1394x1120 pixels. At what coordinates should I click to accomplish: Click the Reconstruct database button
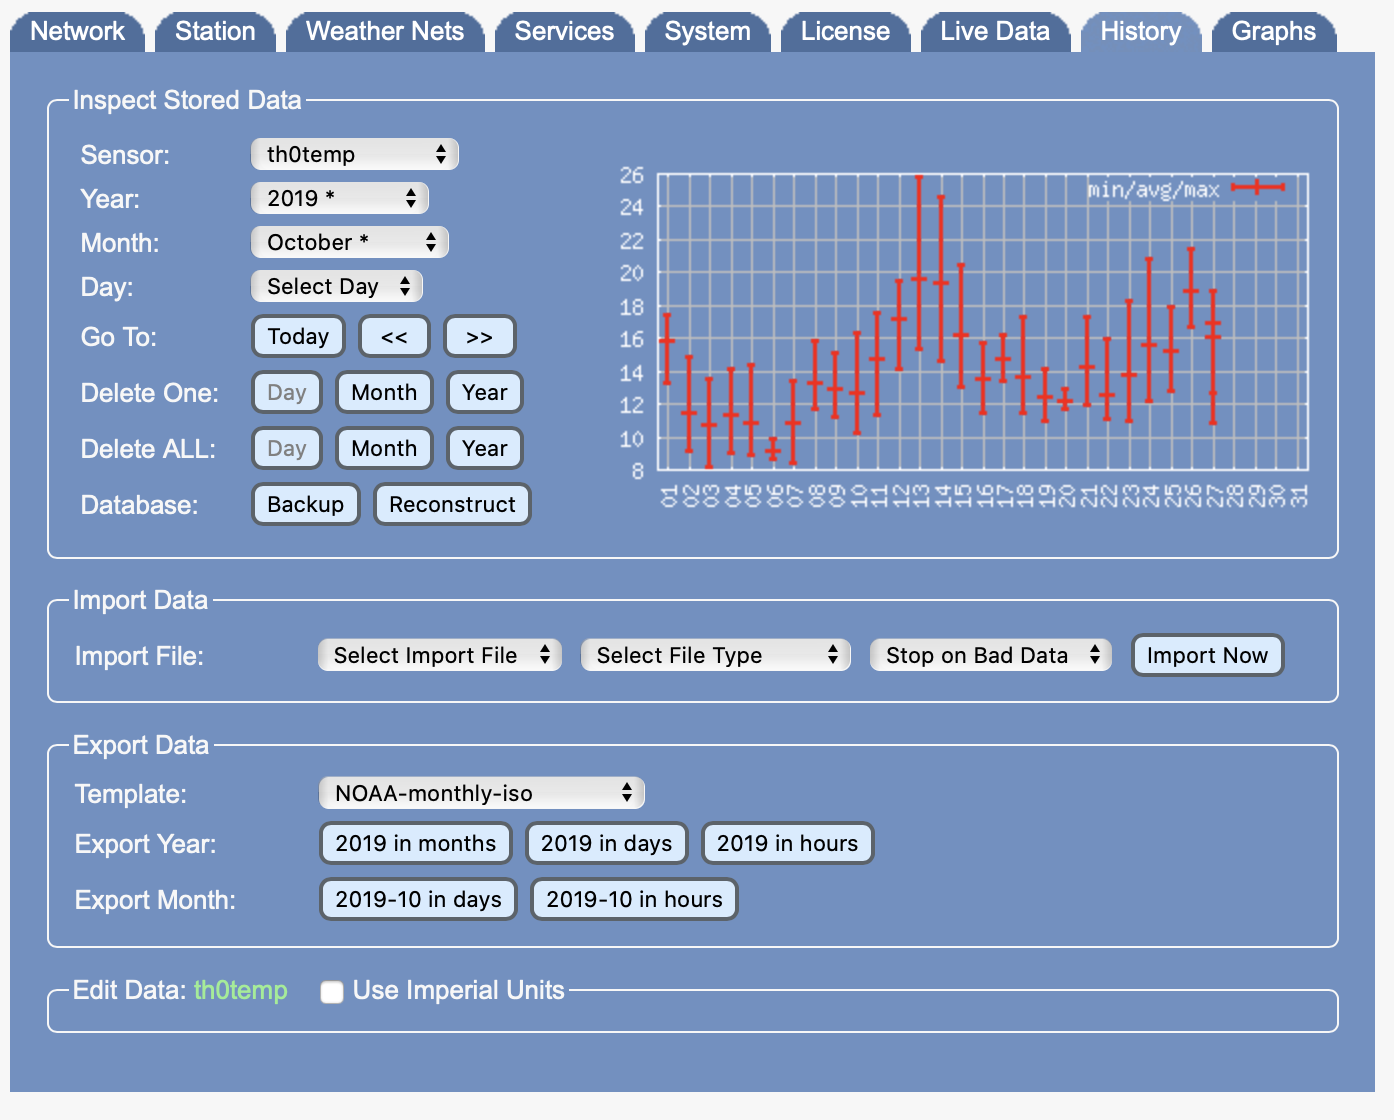click(x=452, y=505)
